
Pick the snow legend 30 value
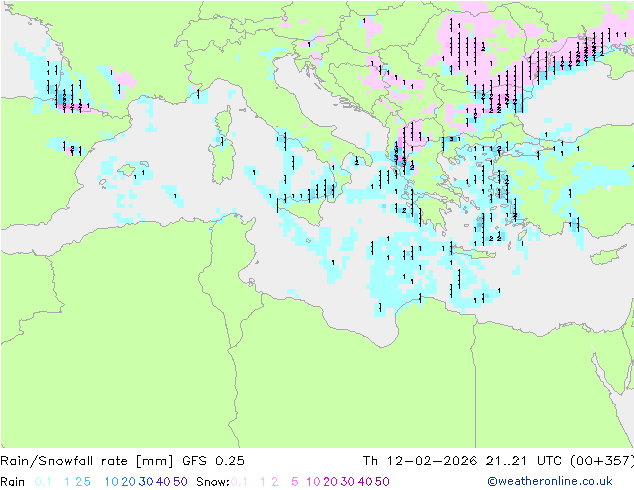point(348,482)
